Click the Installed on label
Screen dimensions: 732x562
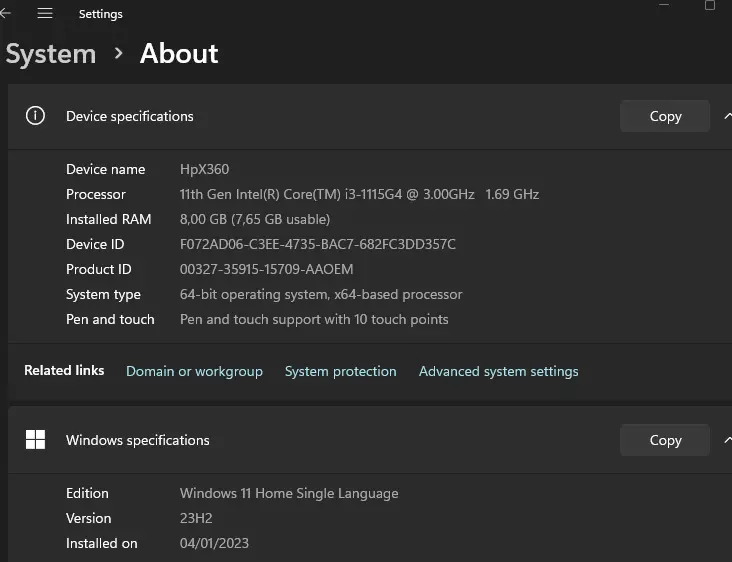[102, 543]
